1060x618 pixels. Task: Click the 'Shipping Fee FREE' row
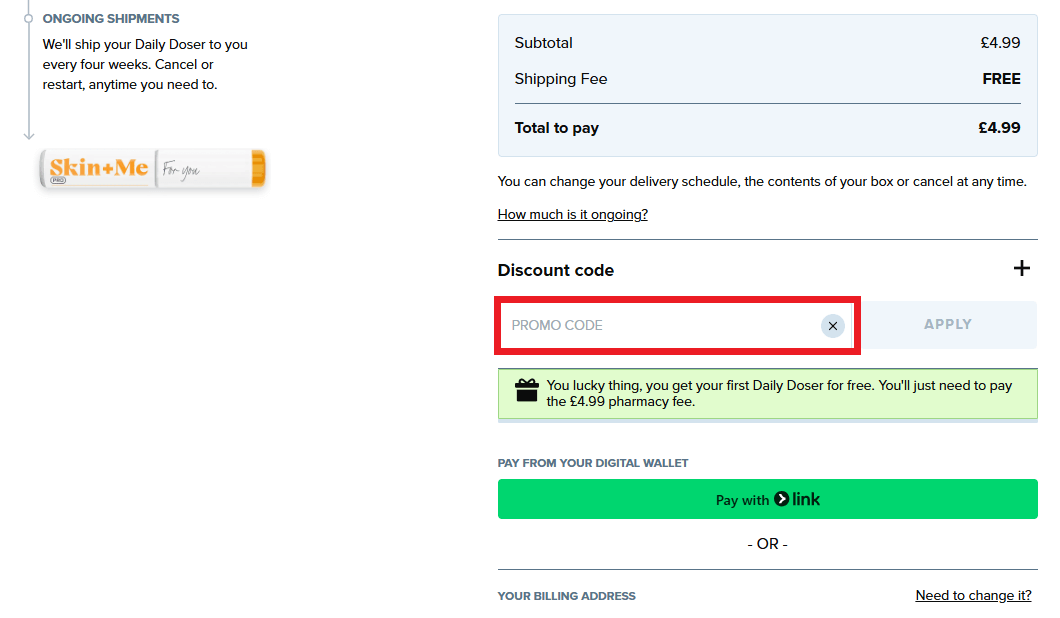767,78
